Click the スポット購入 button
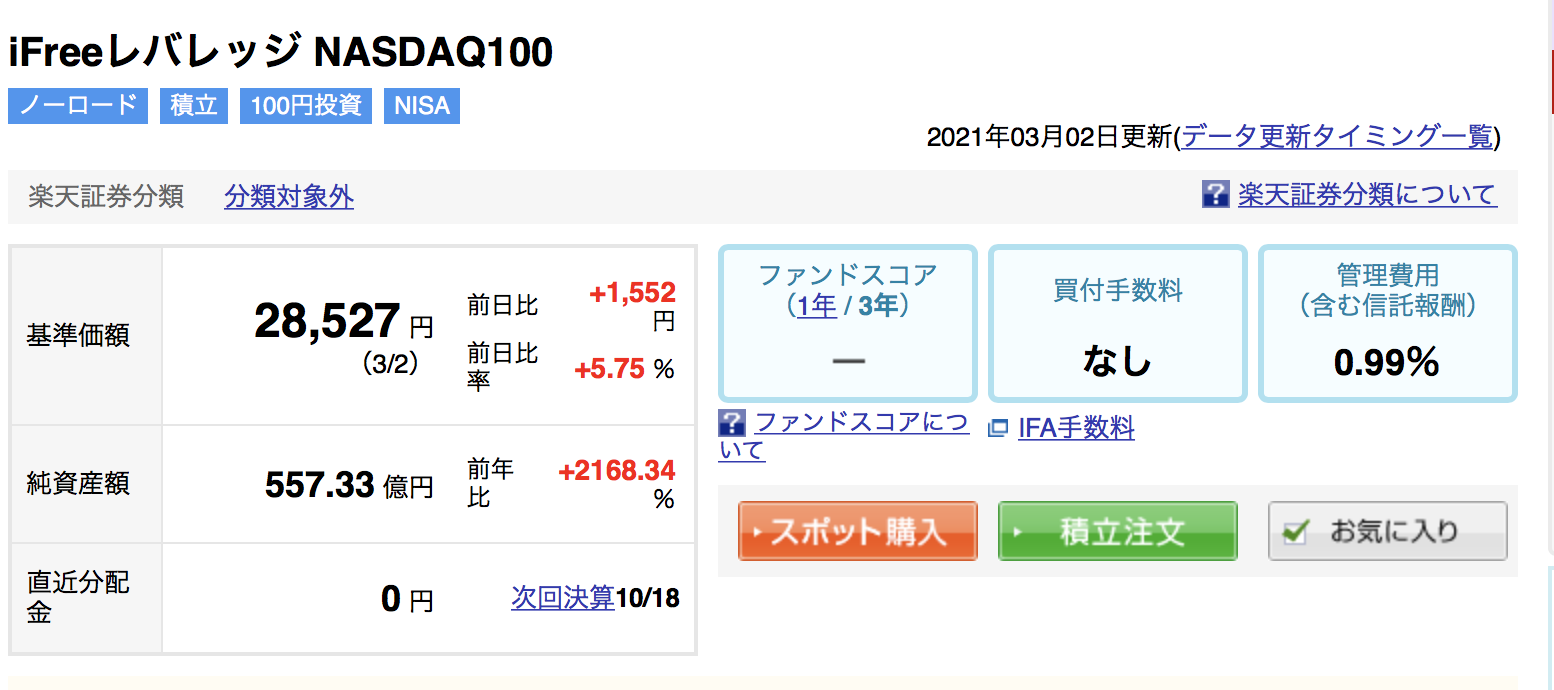 pos(858,531)
